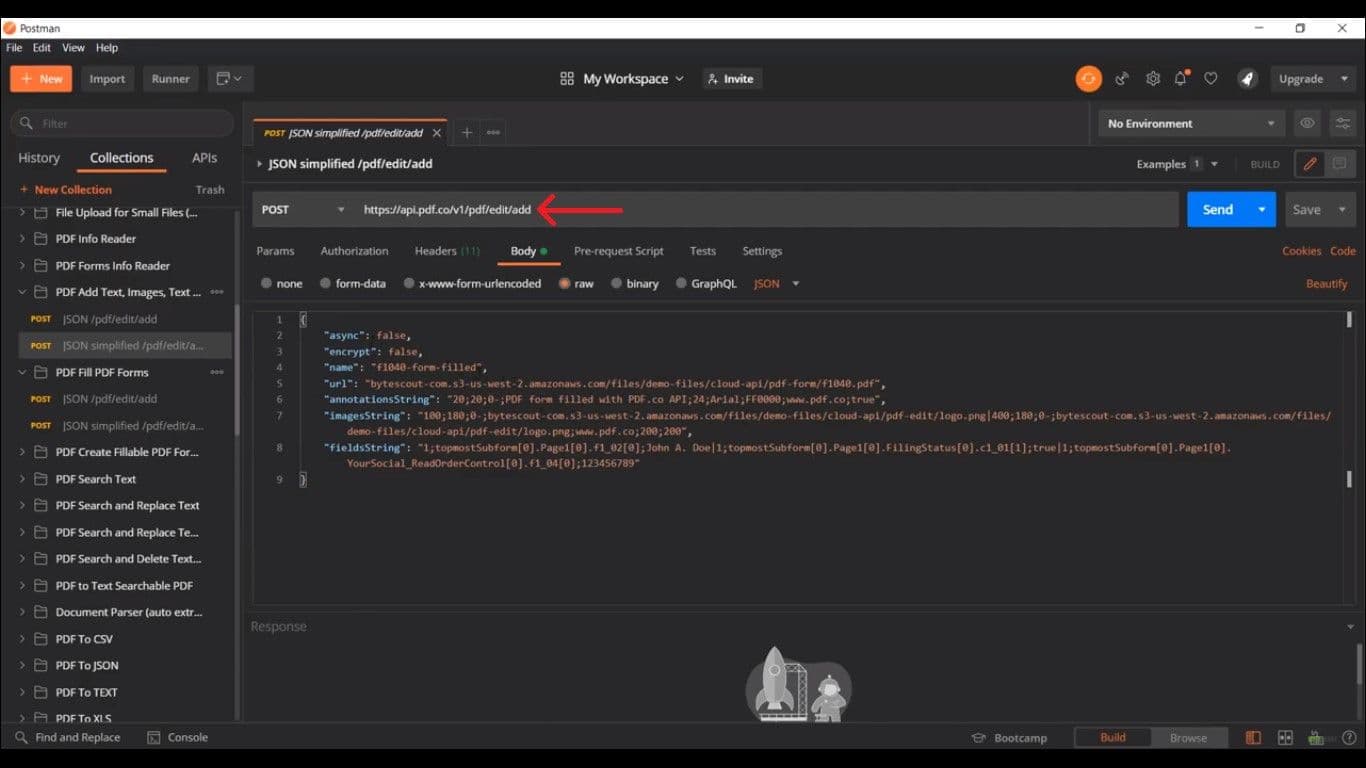The image size is (1366, 768).
Task: Open the comments icon beside the pencil
Action: click(x=1339, y=164)
